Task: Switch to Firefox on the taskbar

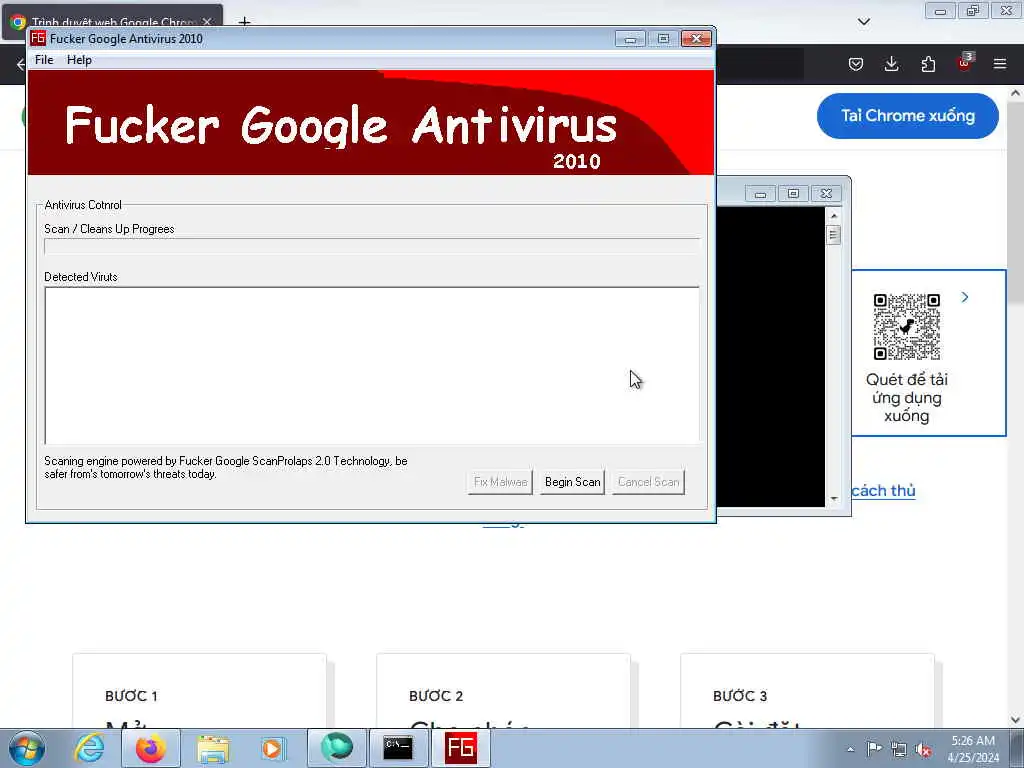Action: [151, 748]
